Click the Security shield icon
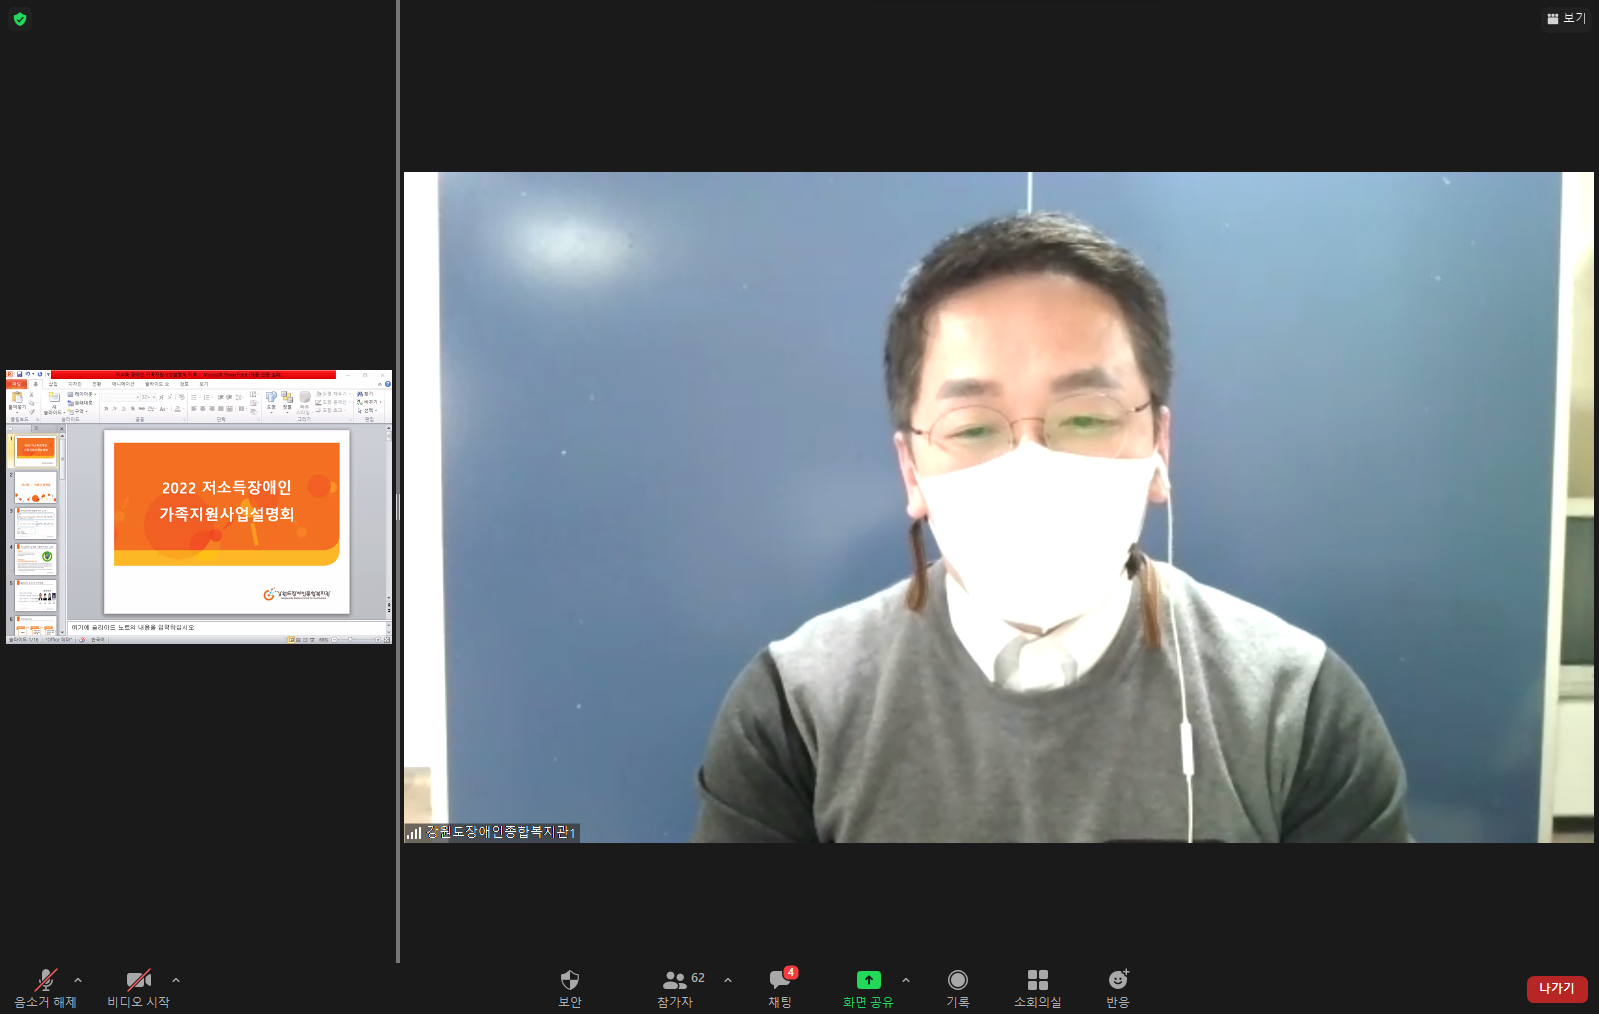Screen dimensions: 1599x1014 click(x=570, y=980)
